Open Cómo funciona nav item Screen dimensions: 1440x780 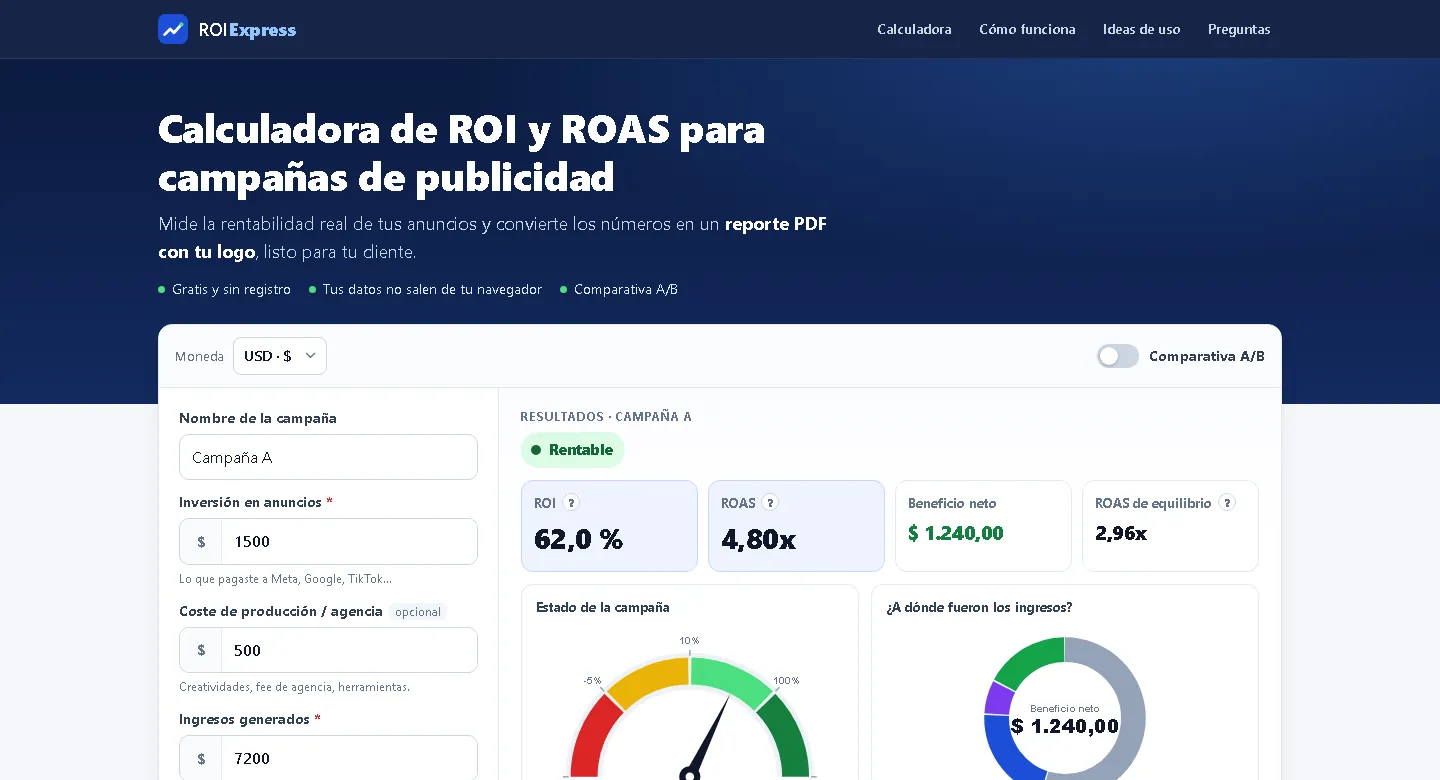click(x=1027, y=29)
